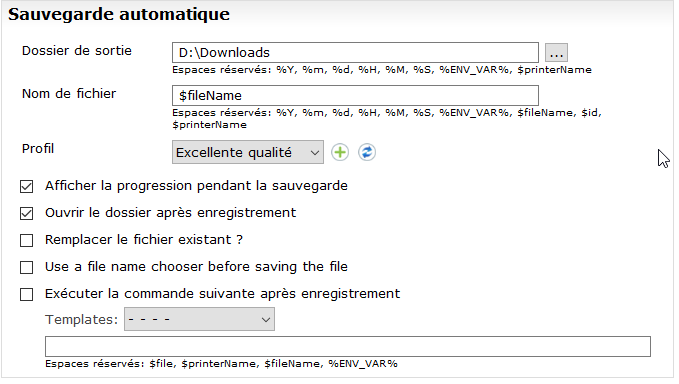The width and height of the screenshot is (679, 384).
Task: Open folder browse button with three dots
Action: click(x=556, y=53)
